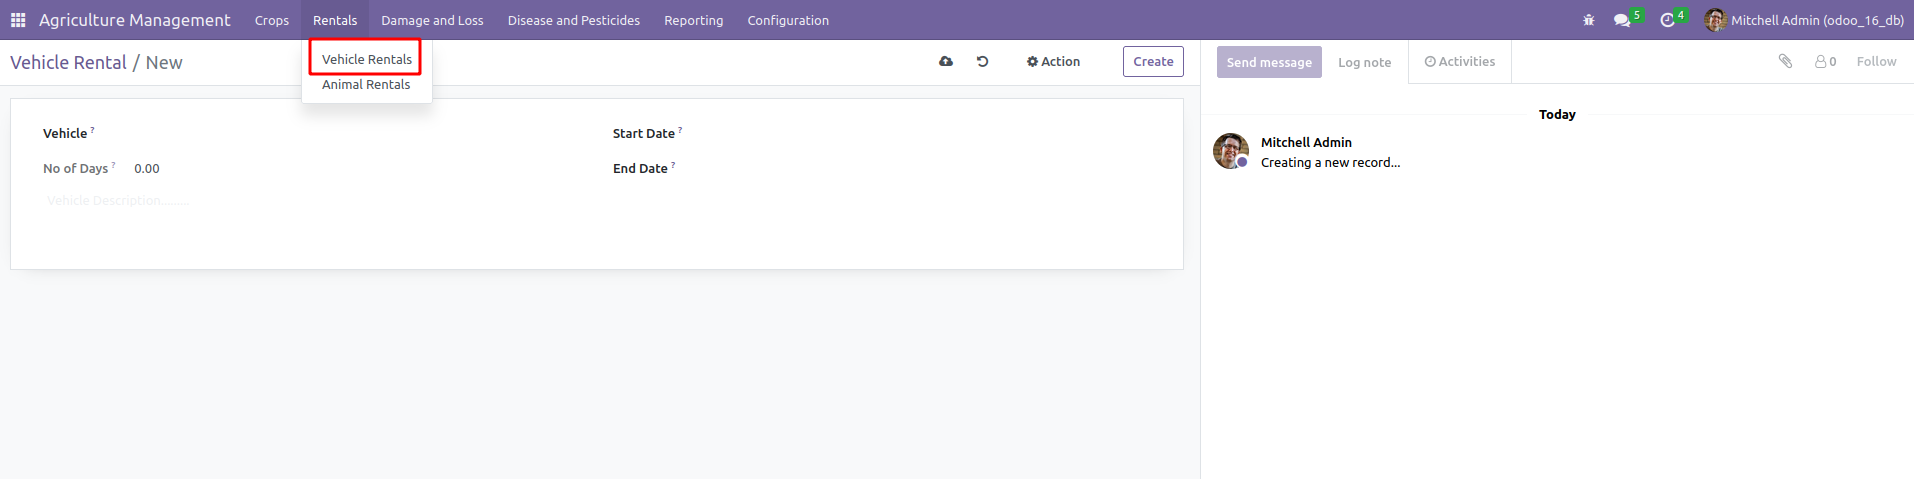The height and width of the screenshot is (479, 1914).
Task: Switch to Log note
Action: [x=1364, y=62]
